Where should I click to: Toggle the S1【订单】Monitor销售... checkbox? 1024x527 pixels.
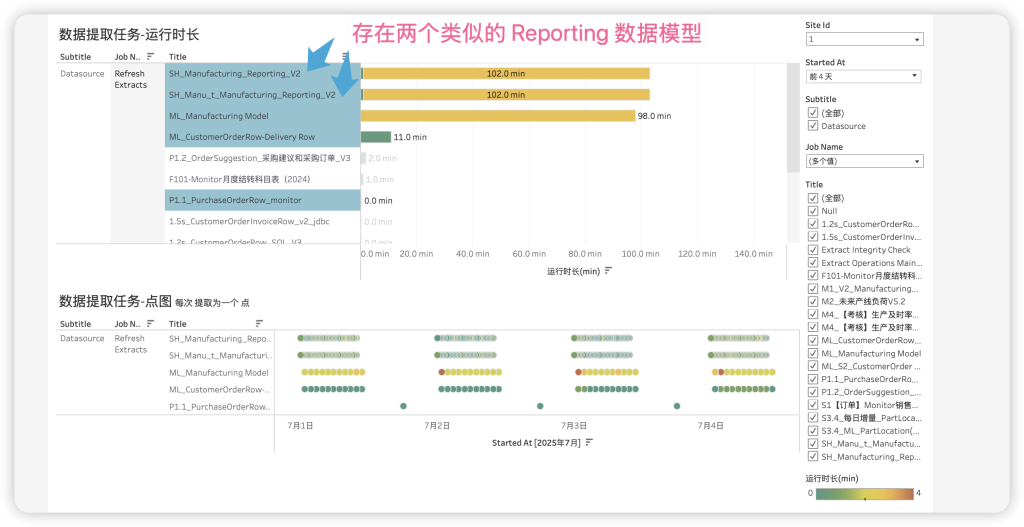(x=813, y=405)
